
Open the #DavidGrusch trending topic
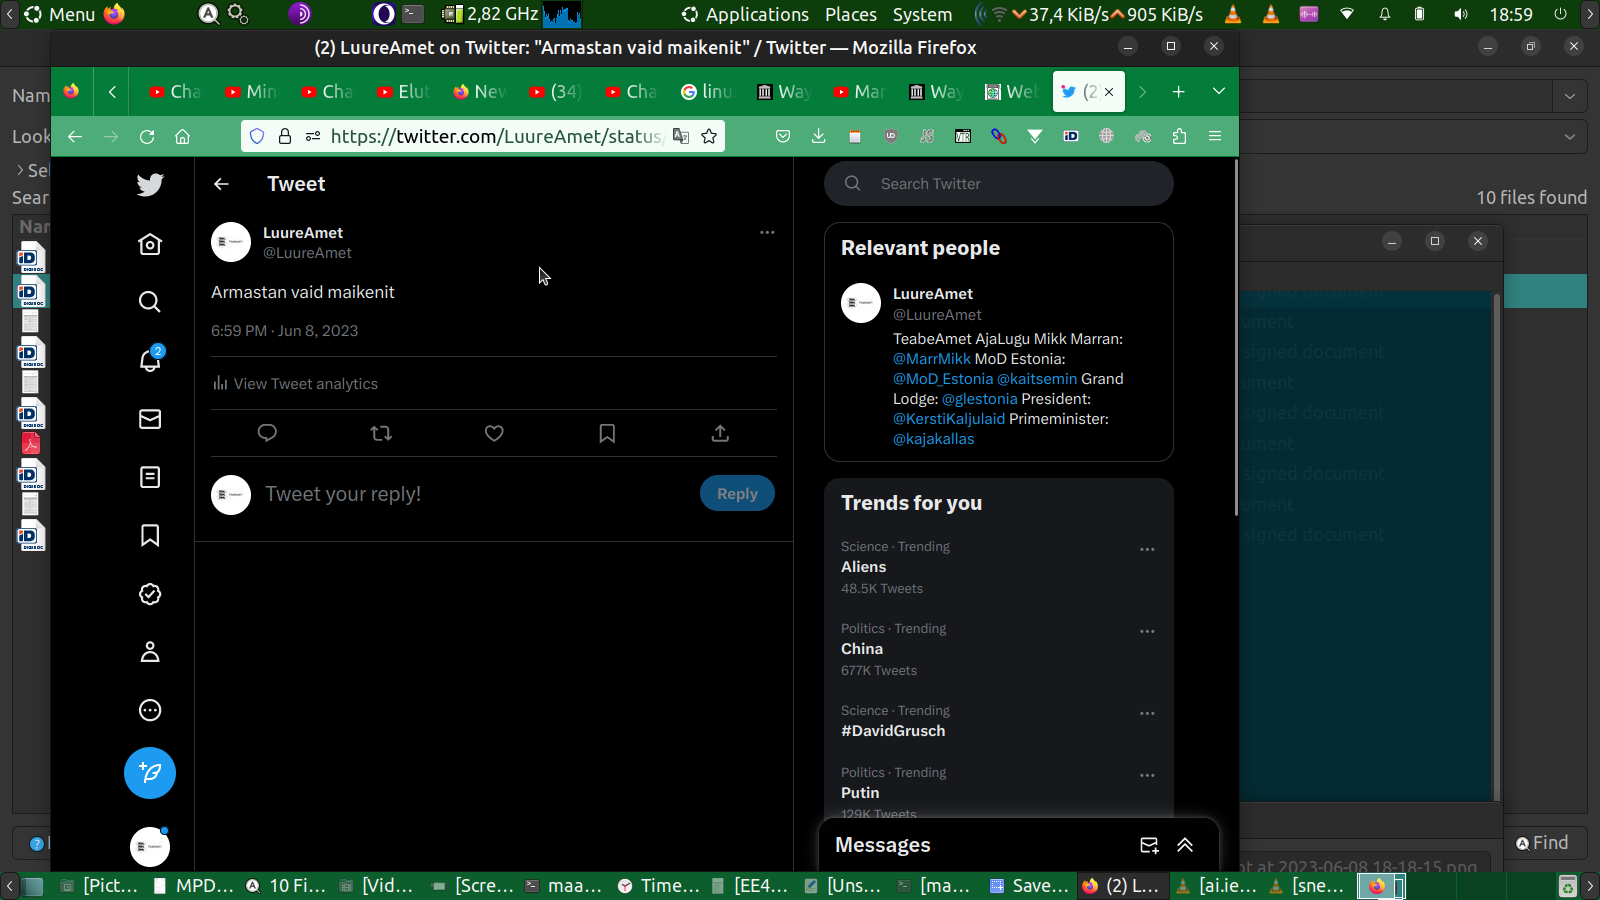click(893, 731)
